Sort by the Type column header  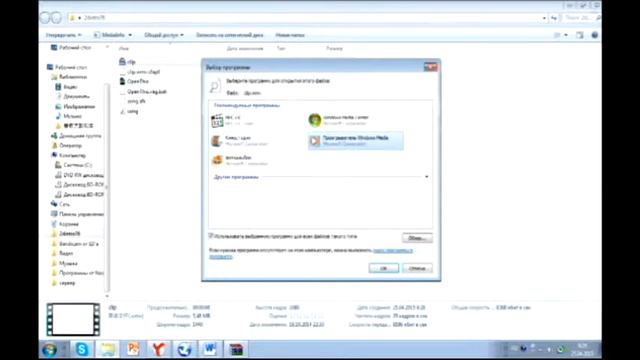(x=281, y=49)
